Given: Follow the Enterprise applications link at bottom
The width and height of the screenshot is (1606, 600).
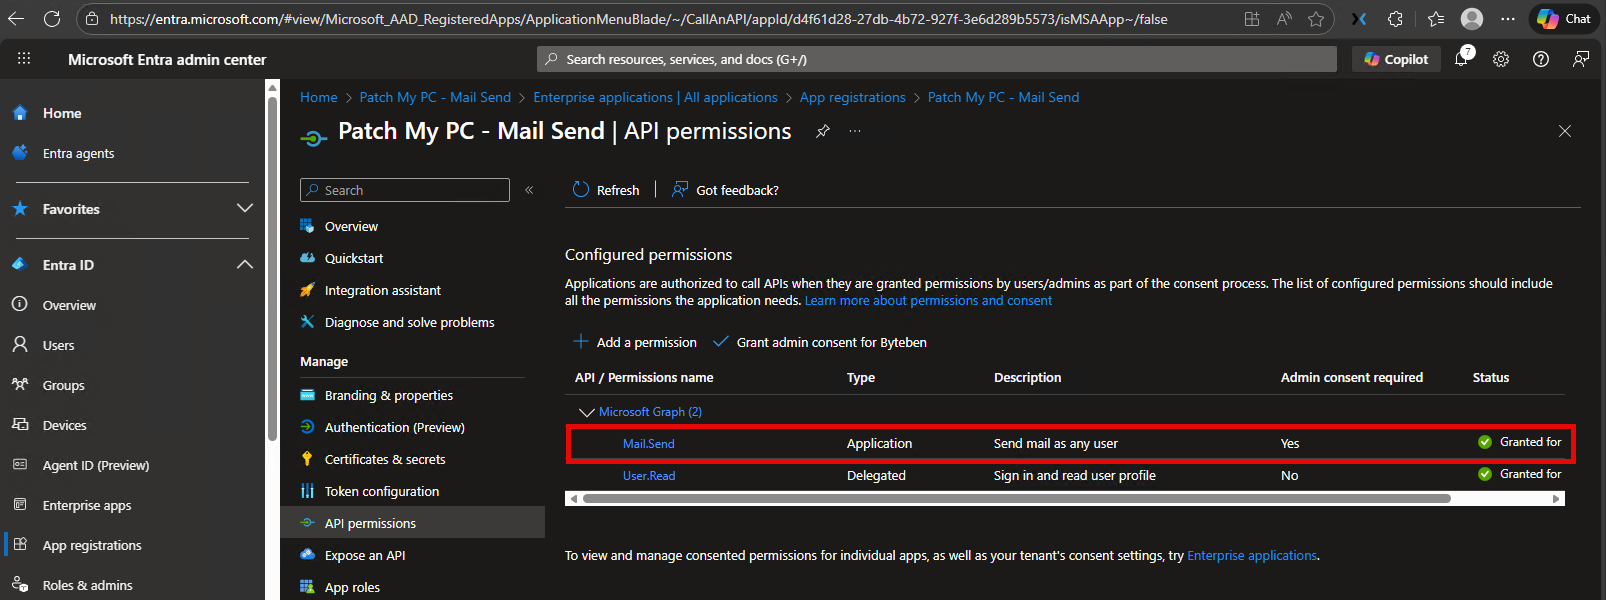Looking at the screenshot, I should click(x=1252, y=555).
